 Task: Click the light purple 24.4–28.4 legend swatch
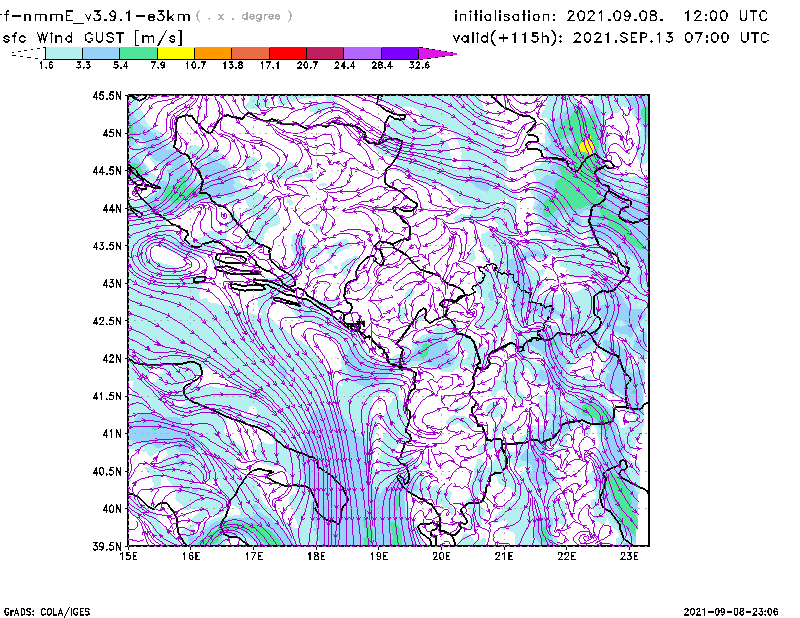click(362, 53)
